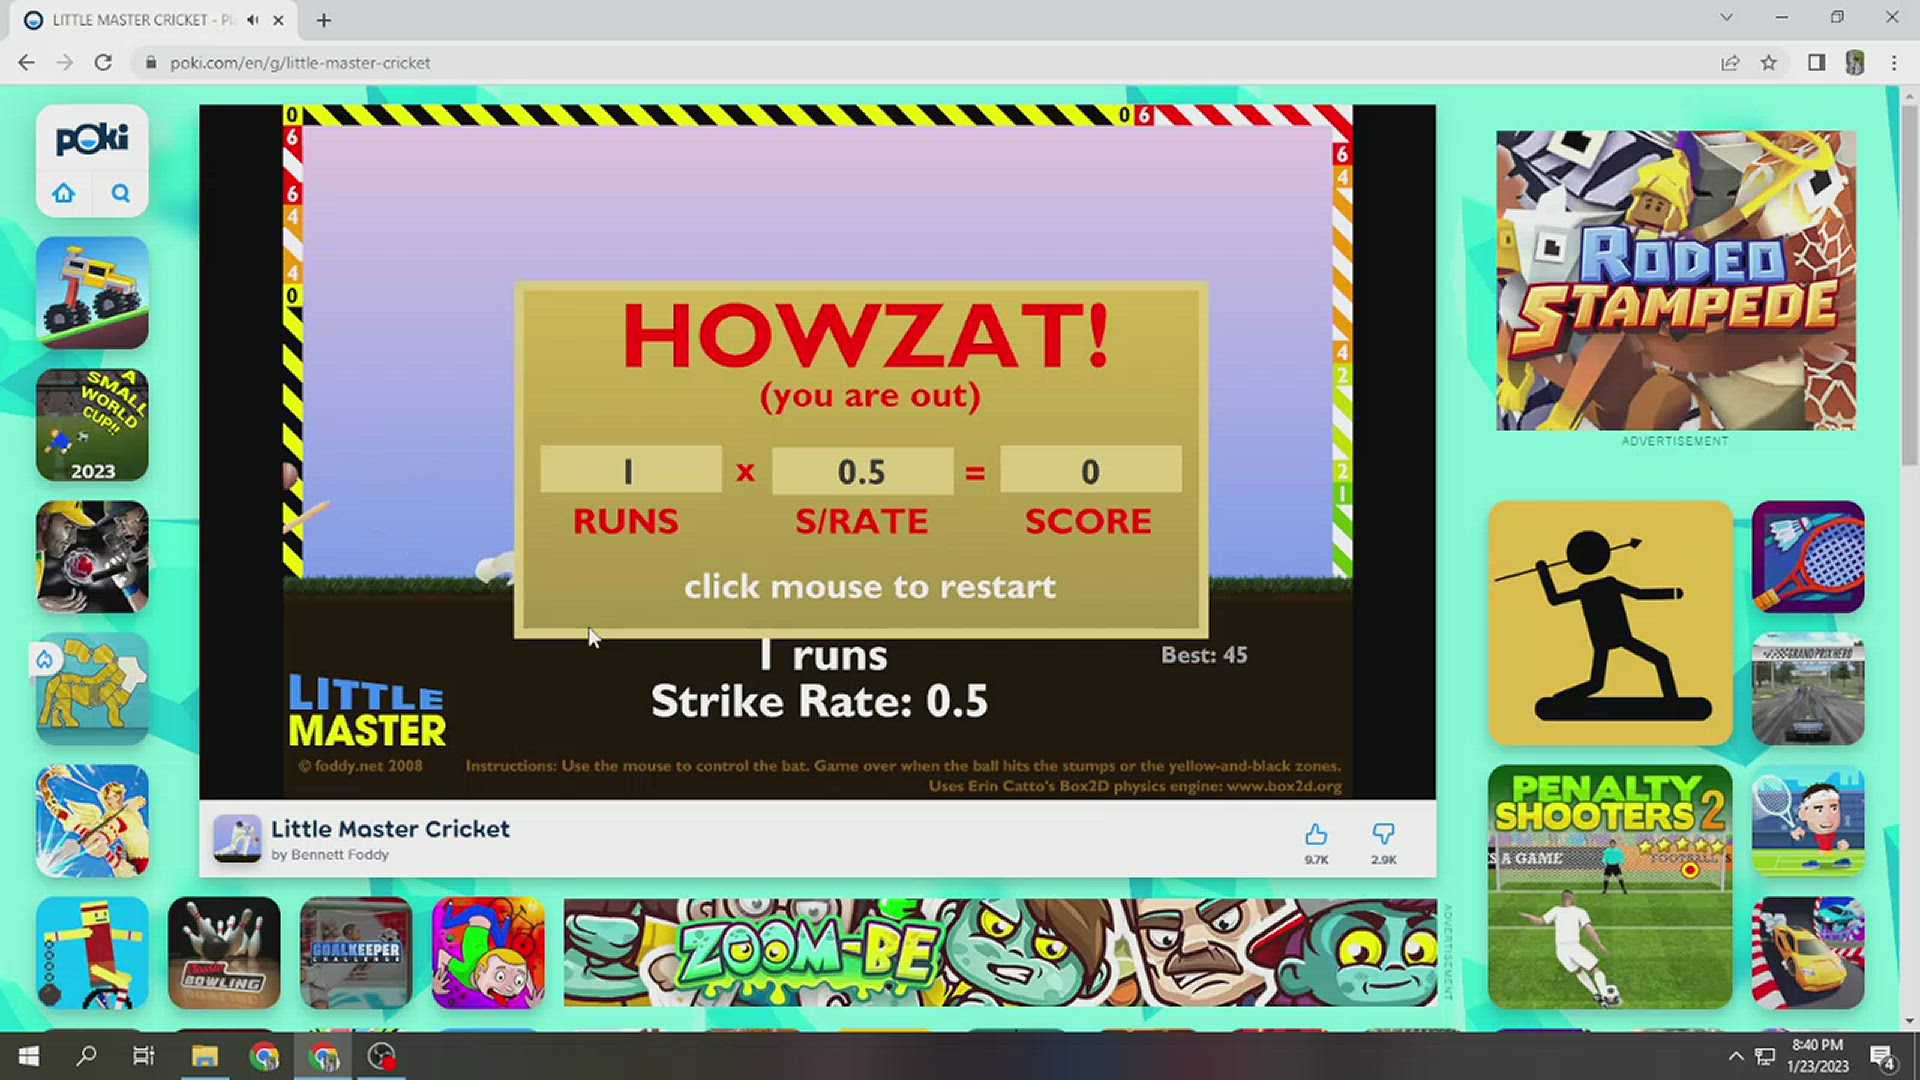The width and height of the screenshot is (1920, 1080).
Task: Click the share page icon
Action: pyautogui.click(x=1730, y=62)
